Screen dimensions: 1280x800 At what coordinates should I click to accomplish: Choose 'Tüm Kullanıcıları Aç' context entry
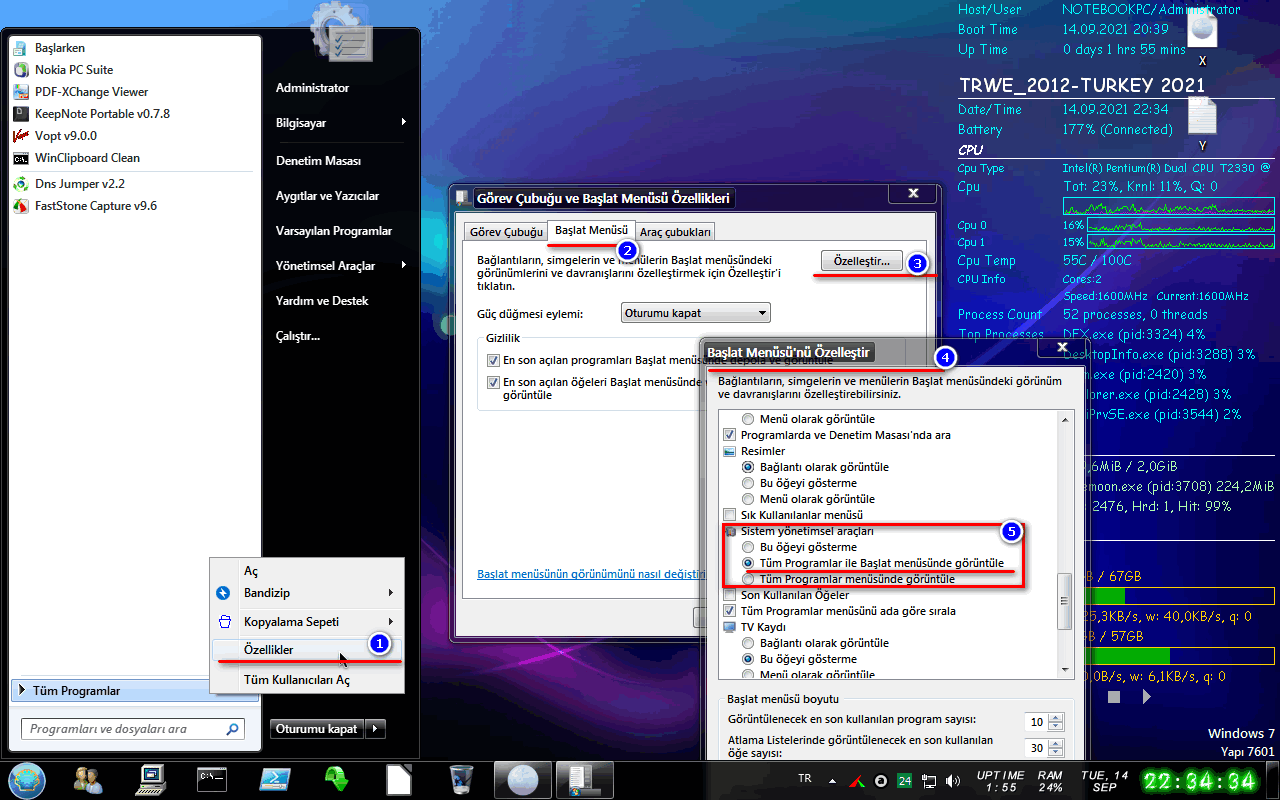pyautogui.click(x=307, y=680)
